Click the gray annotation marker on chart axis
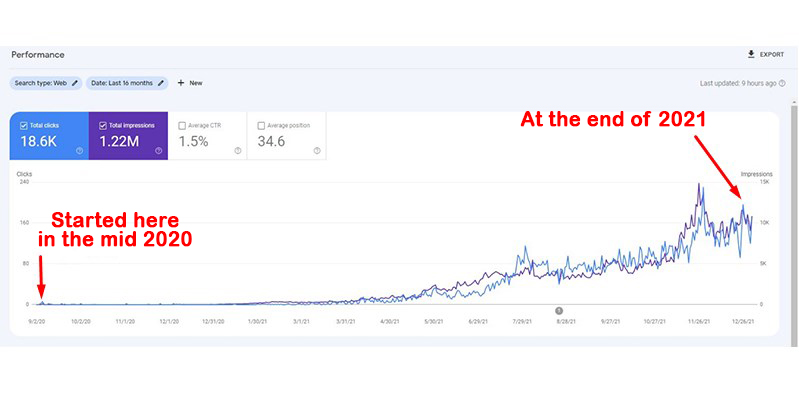The width and height of the screenshot is (799, 398). [559, 310]
